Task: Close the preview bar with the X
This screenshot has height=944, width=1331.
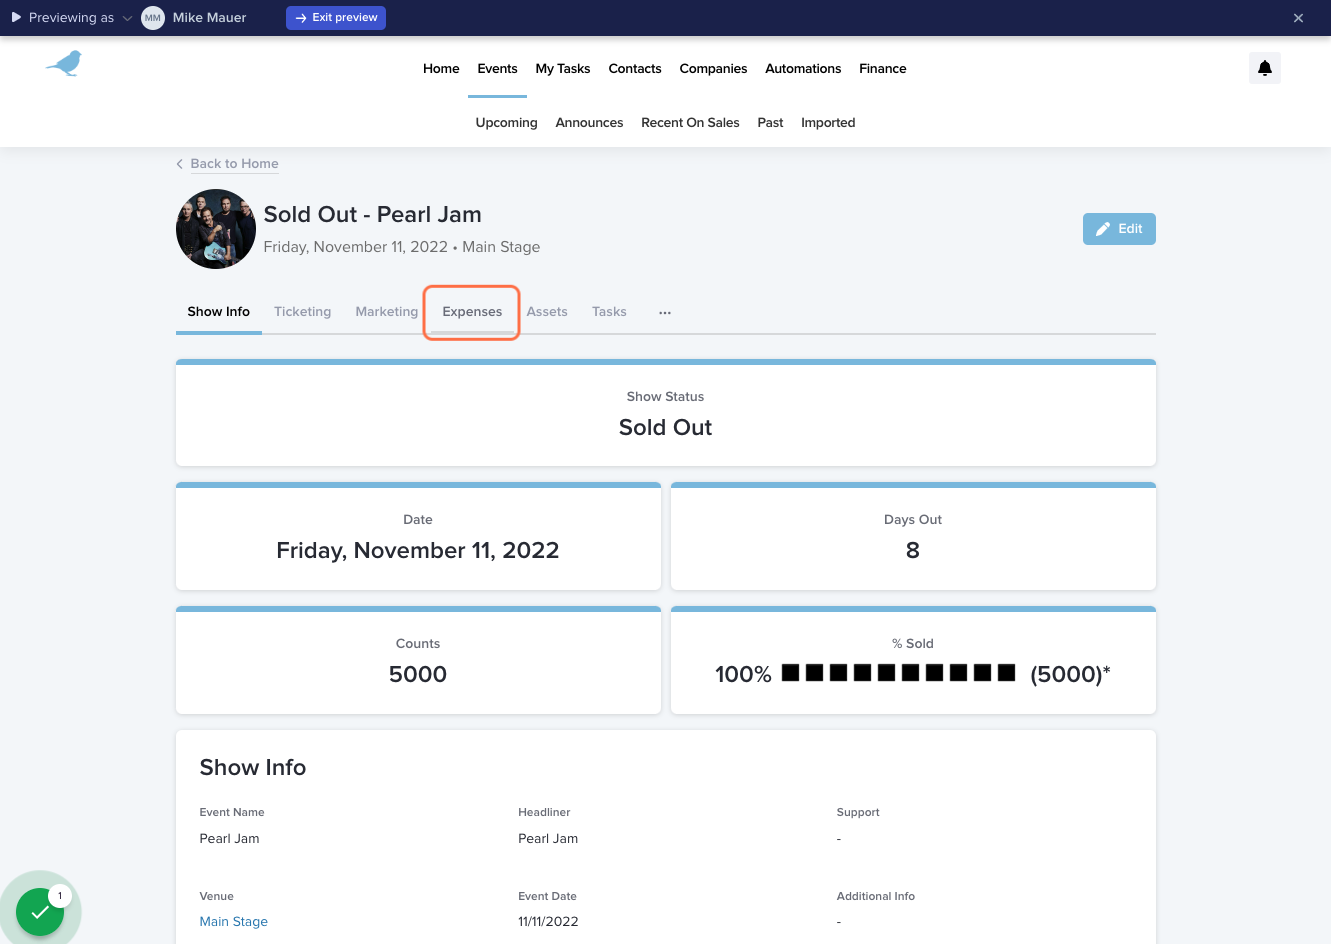Action: coord(1298,18)
